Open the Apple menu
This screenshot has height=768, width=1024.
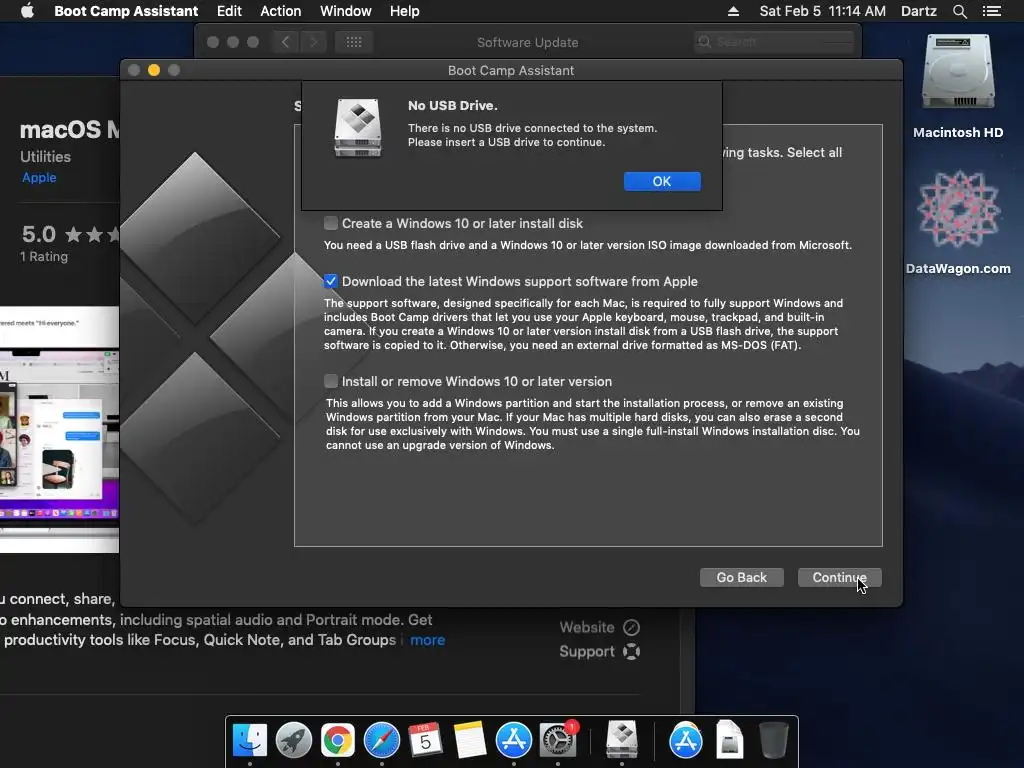tap(27, 11)
